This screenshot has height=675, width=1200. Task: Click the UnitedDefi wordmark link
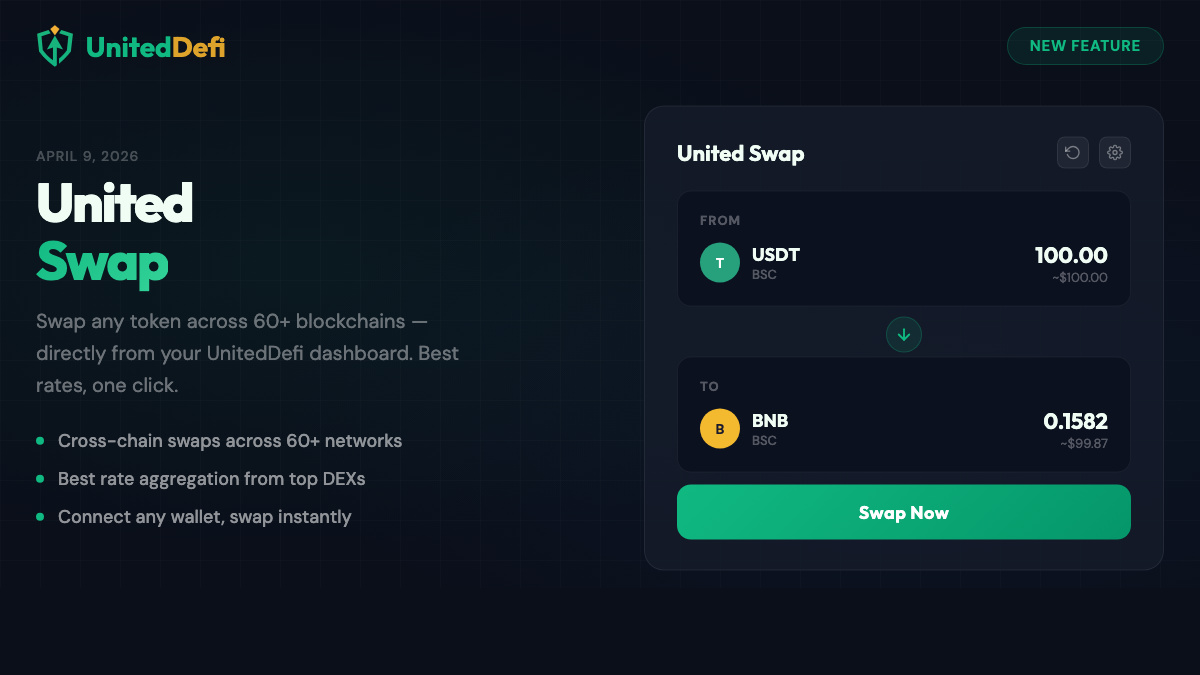(x=156, y=45)
